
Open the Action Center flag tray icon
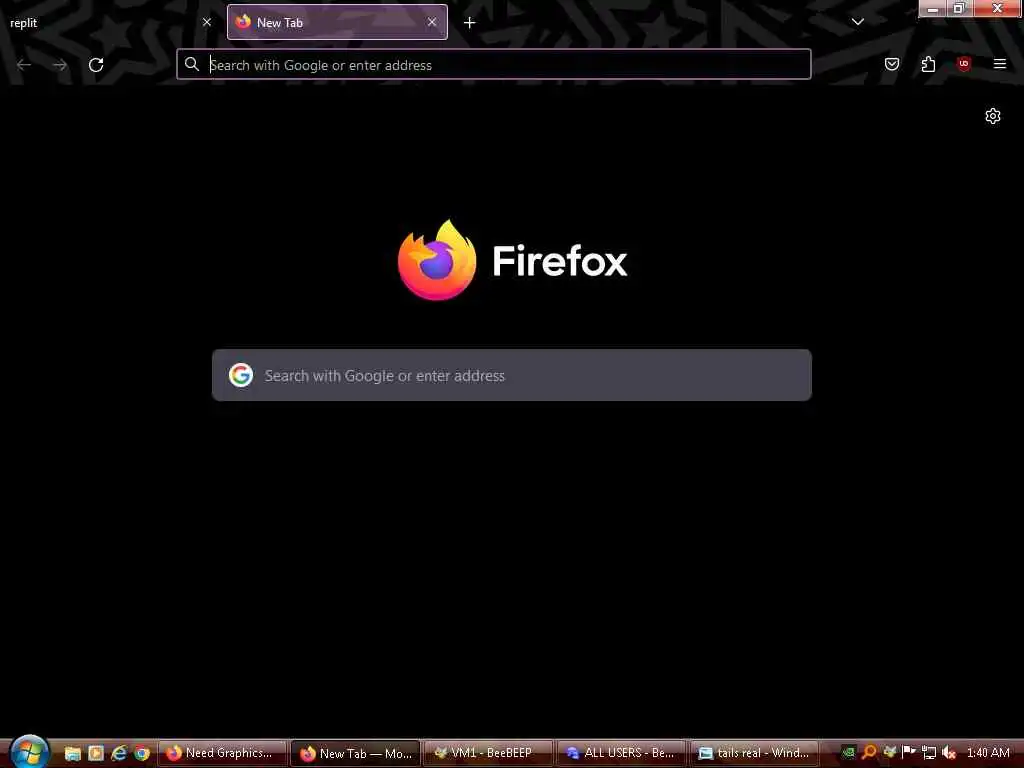pyautogui.click(x=909, y=752)
